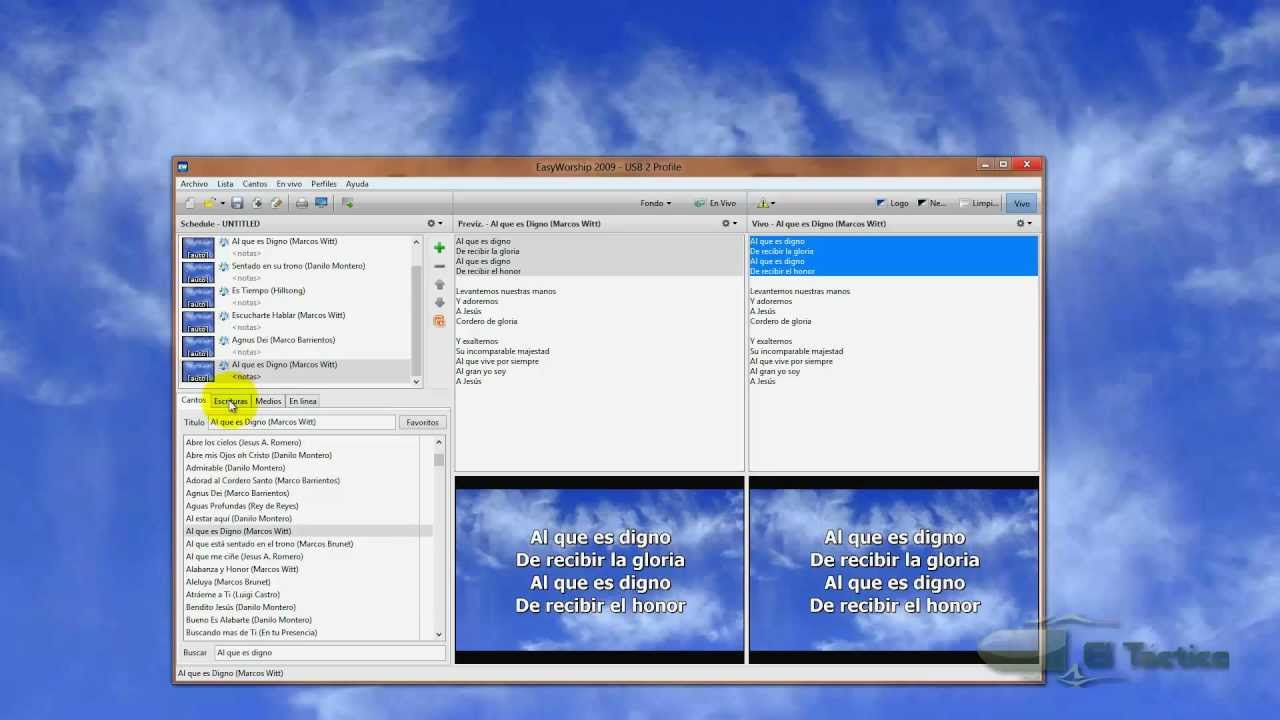Click music icon of Escucharte Hablar item
This screenshot has width=1280, height=720.
pos(224,315)
